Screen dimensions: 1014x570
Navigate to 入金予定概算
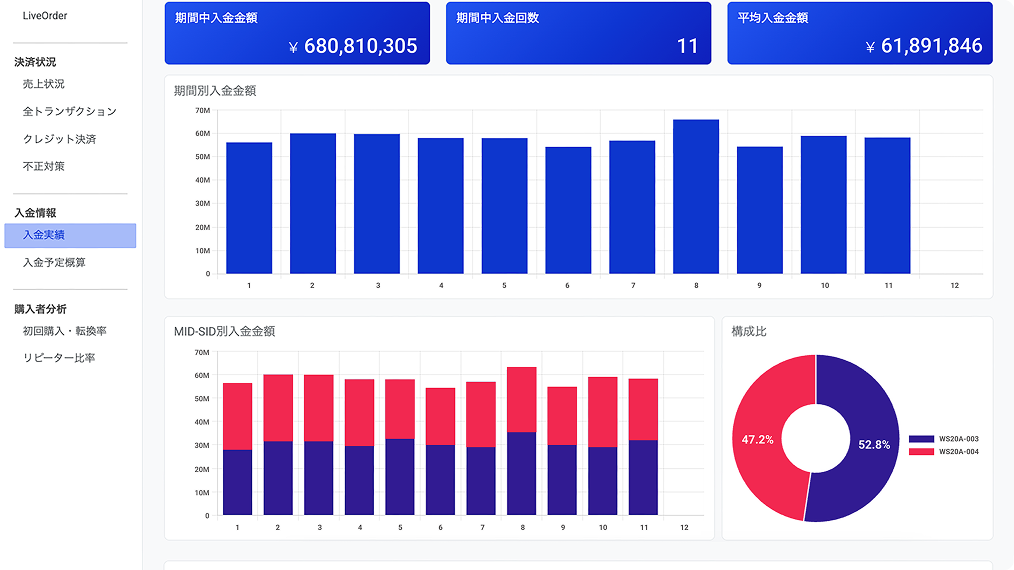coord(54,263)
